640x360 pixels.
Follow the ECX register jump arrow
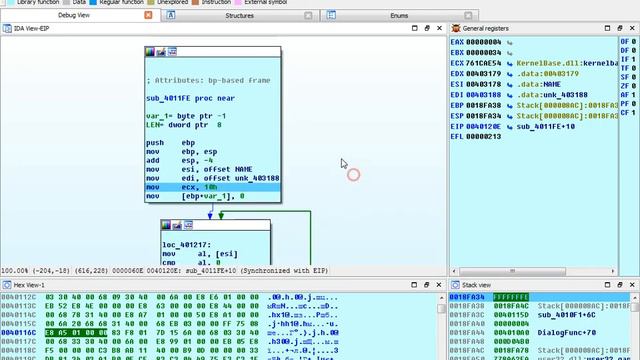pyautogui.click(x=510, y=64)
